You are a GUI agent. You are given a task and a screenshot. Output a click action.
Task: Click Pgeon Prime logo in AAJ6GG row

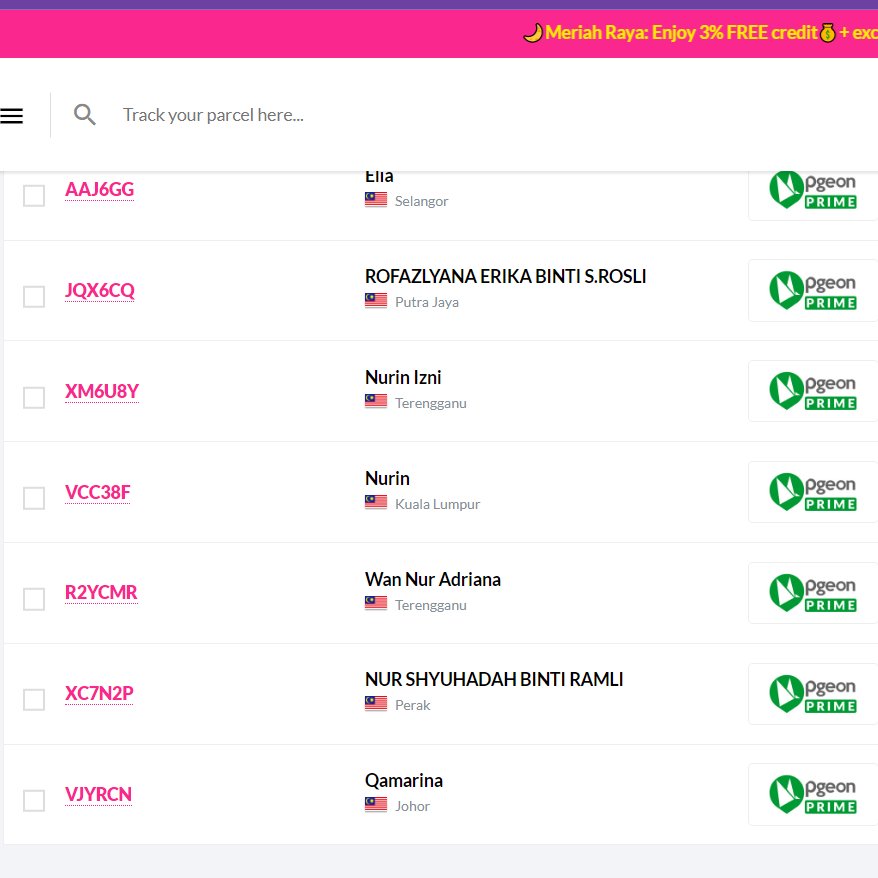coord(812,190)
